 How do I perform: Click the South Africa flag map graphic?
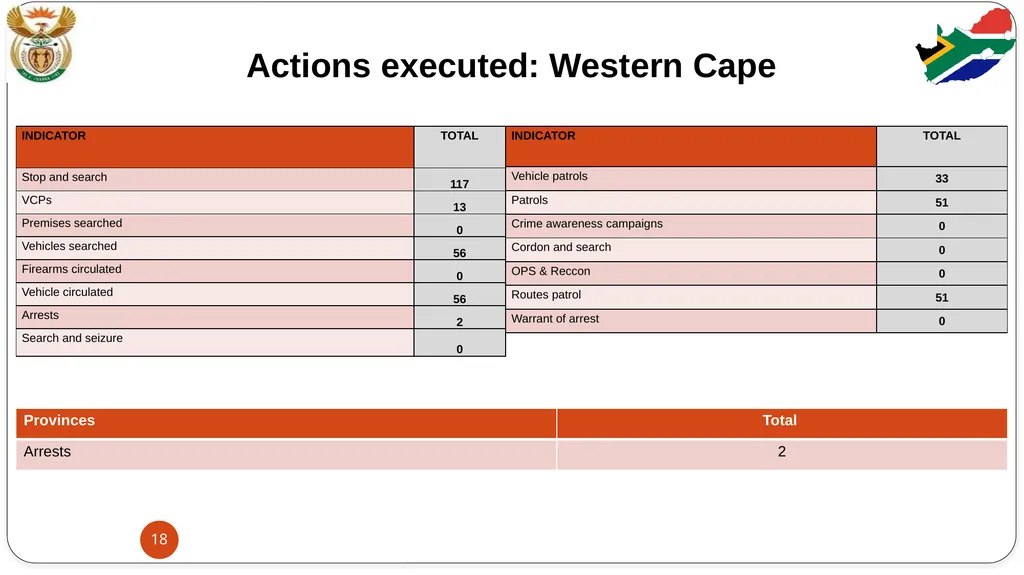pos(965,46)
